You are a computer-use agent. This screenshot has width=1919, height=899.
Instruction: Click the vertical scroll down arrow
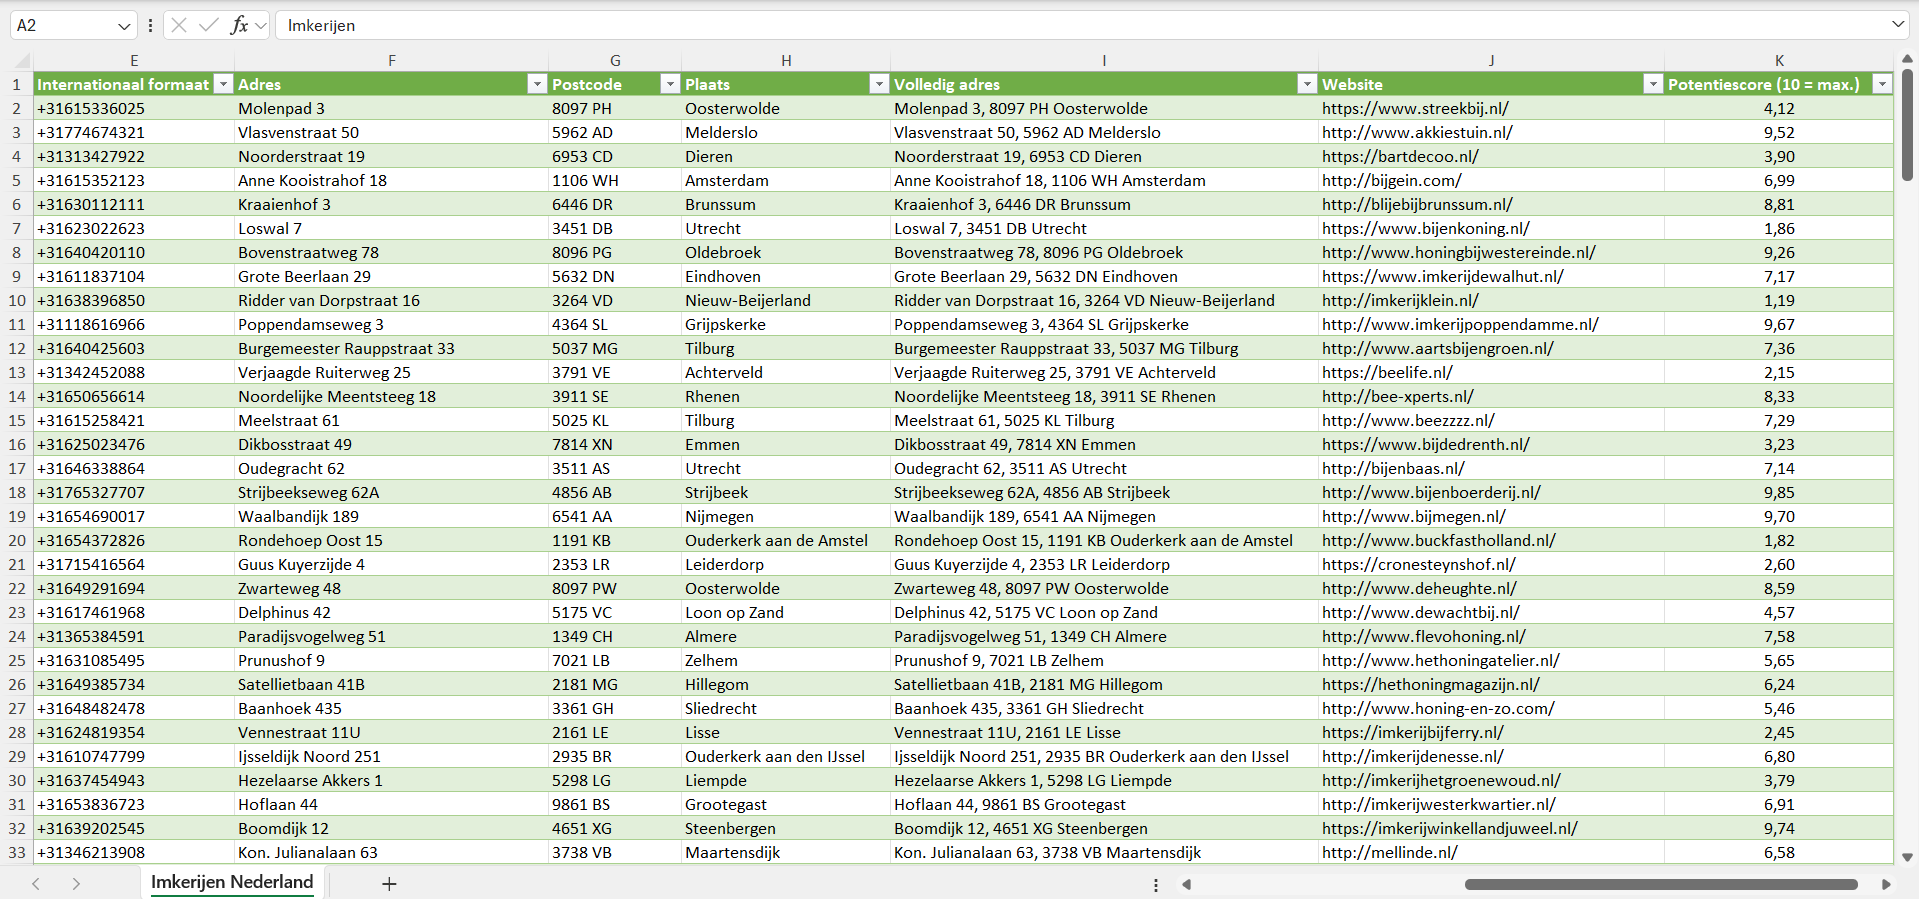tap(1907, 857)
